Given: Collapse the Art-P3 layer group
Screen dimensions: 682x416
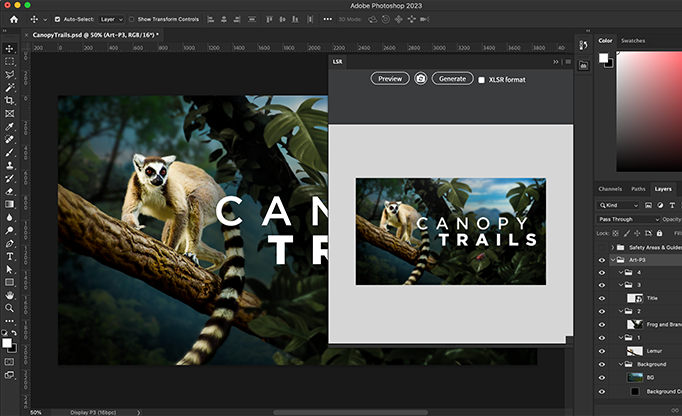Looking at the screenshot, I should click(612, 260).
